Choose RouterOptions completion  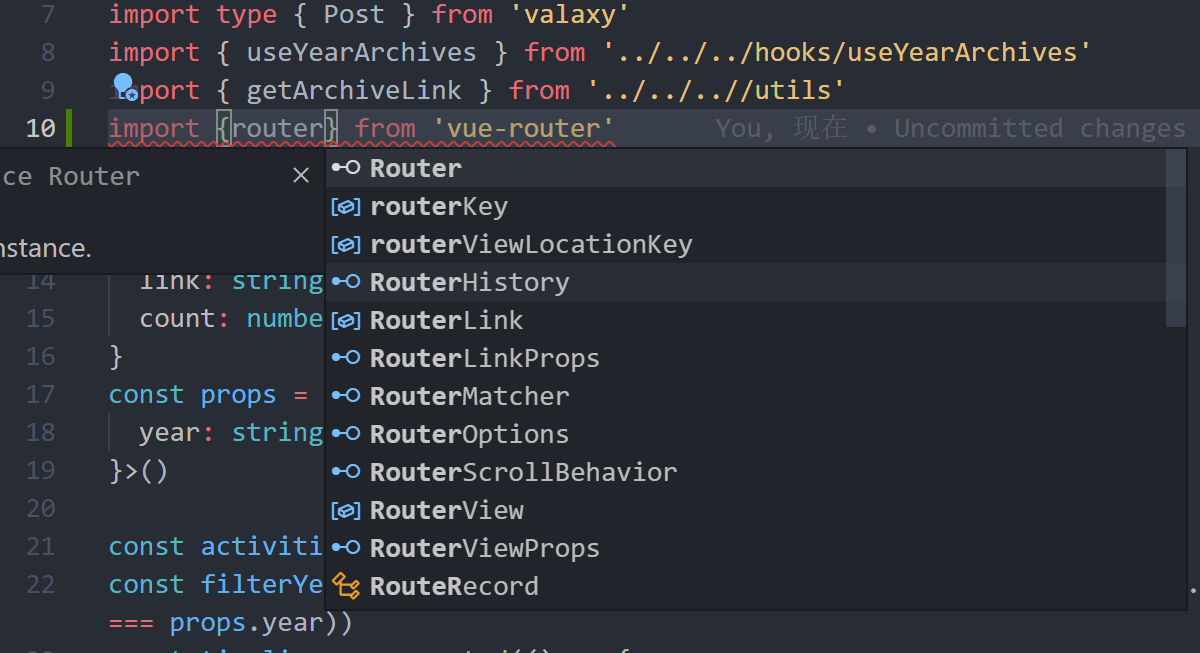[x=747, y=434]
